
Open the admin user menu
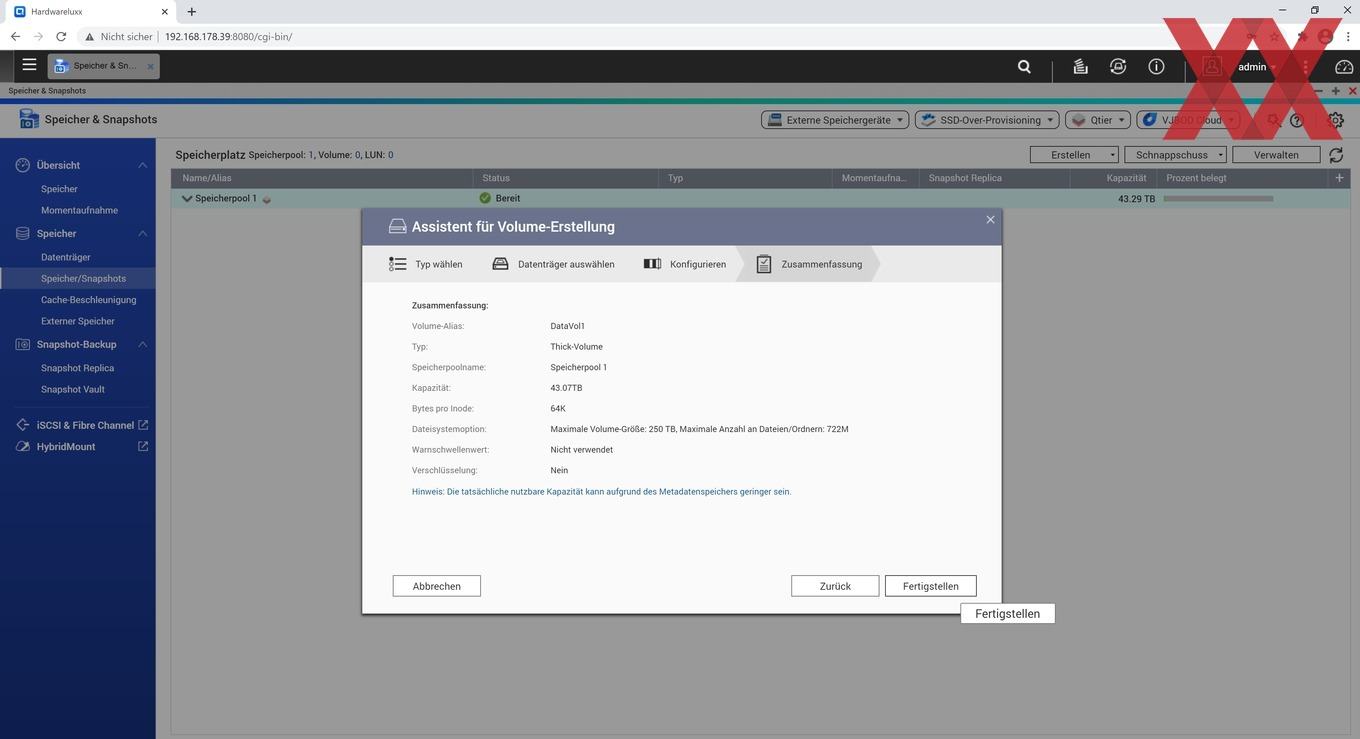pyautogui.click(x=1256, y=67)
